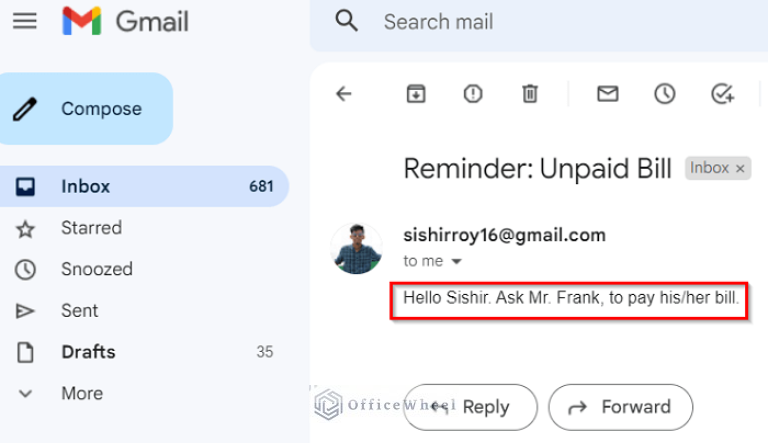Delete the email with trash icon
The height and width of the screenshot is (443, 768).
pos(529,94)
